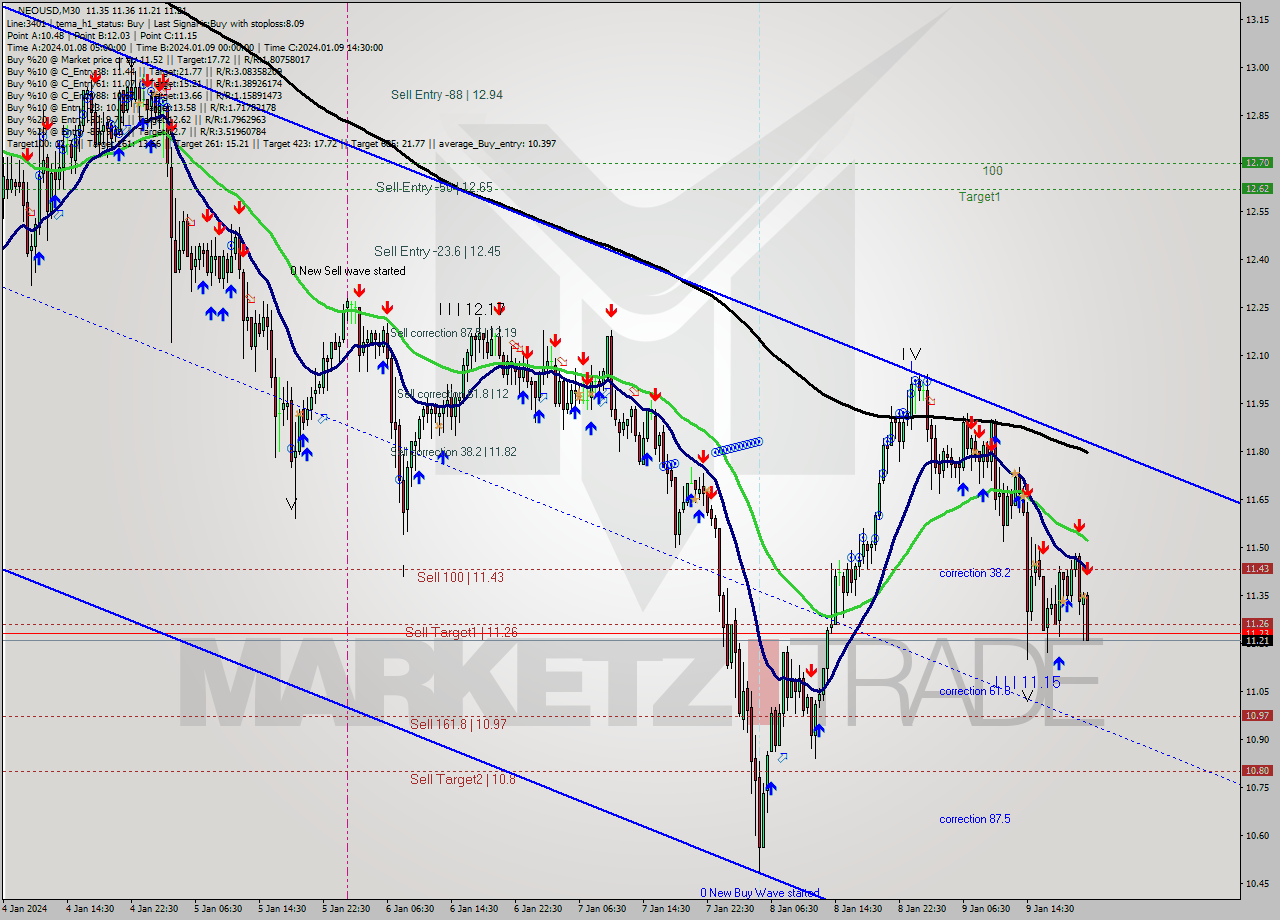Click the '5 Jan 22:30' time axis label

point(345,909)
